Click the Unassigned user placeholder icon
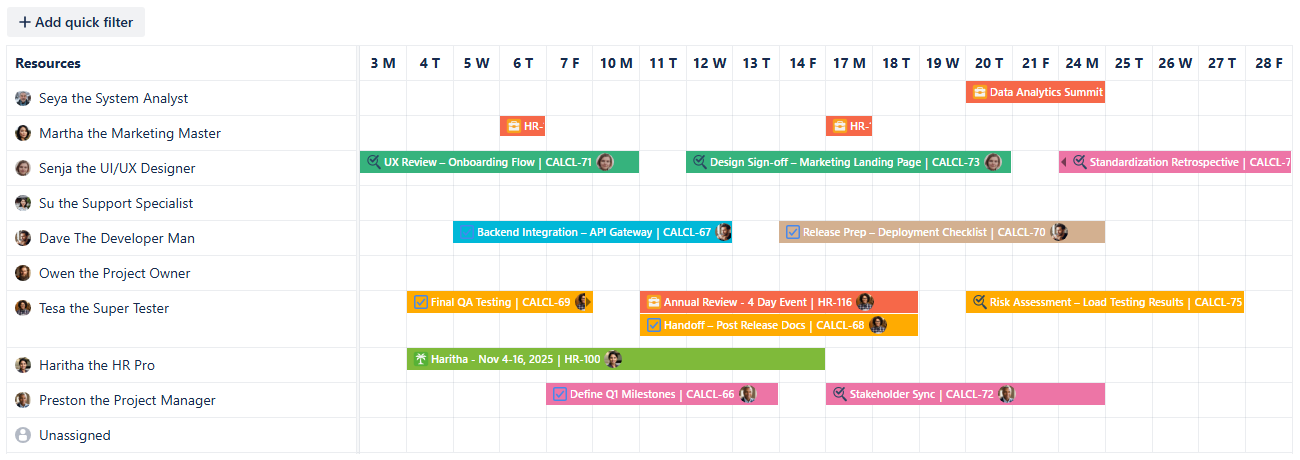Screen dimensions: 1300x460 pyautogui.click(x=23, y=435)
